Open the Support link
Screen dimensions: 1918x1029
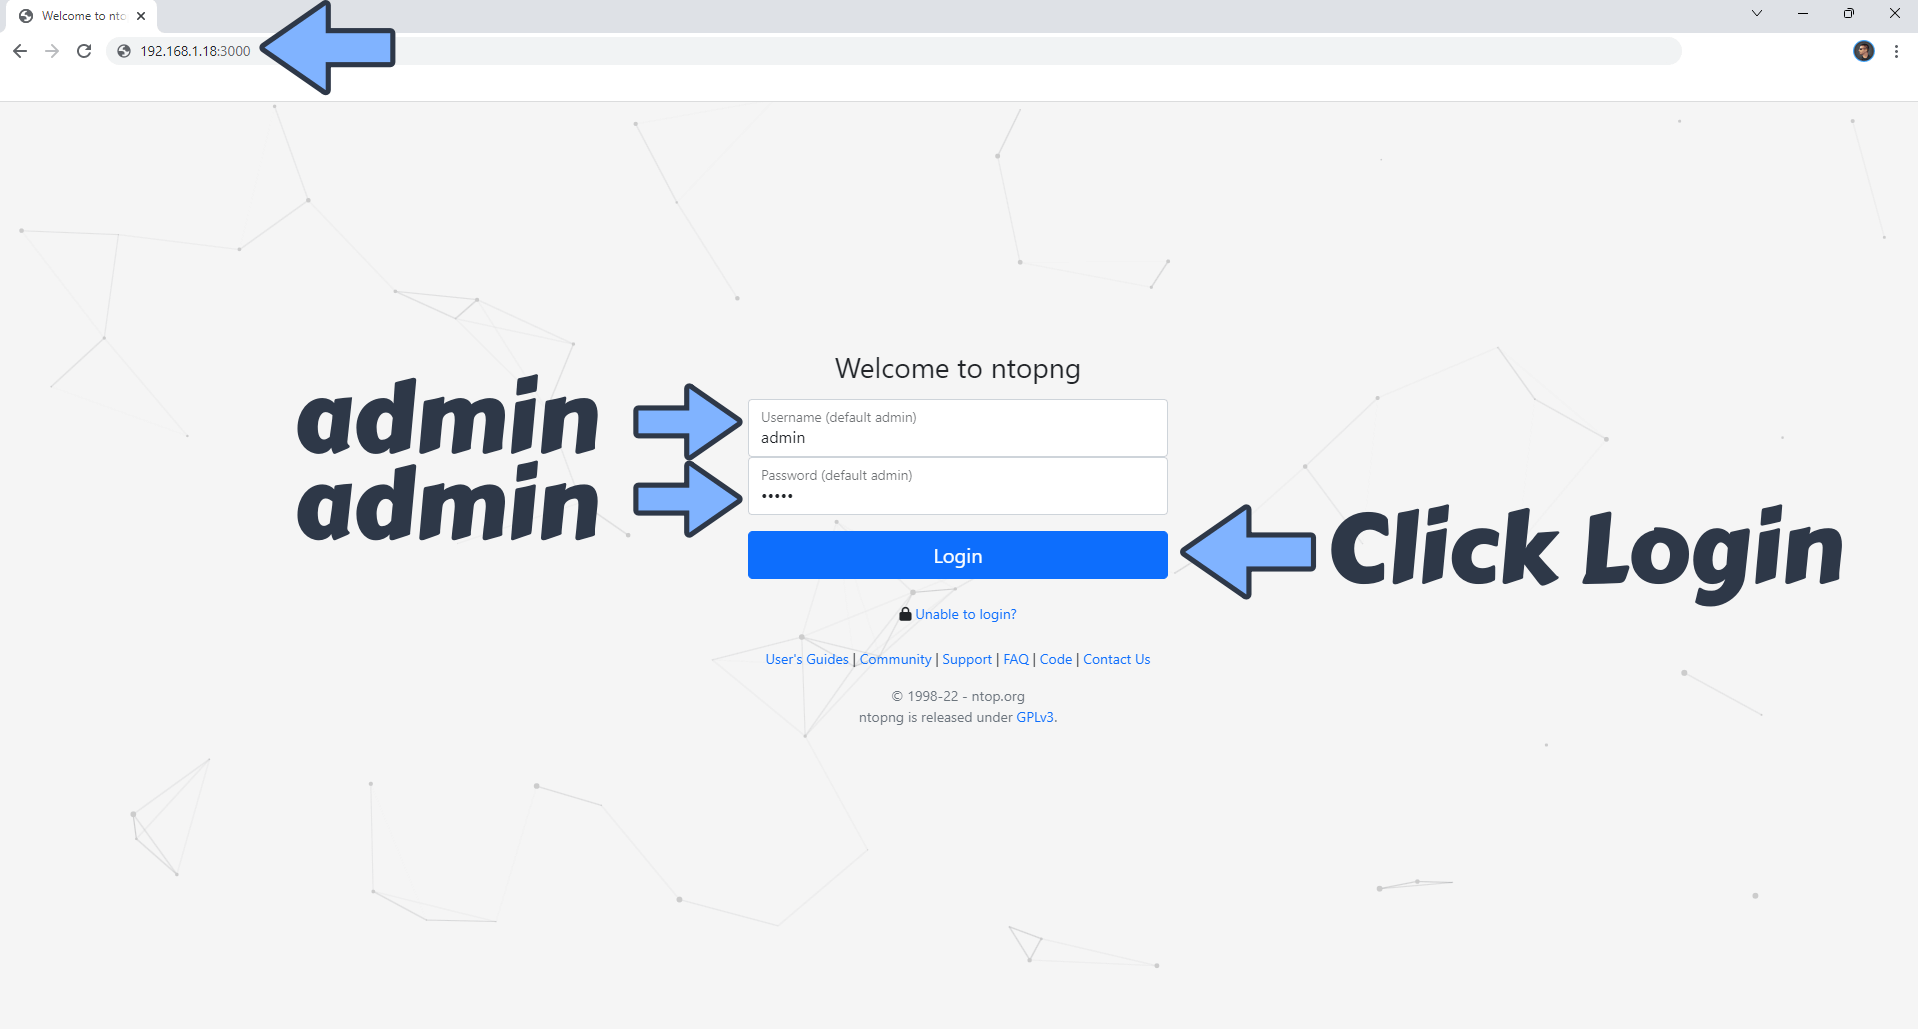(x=967, y=659)
